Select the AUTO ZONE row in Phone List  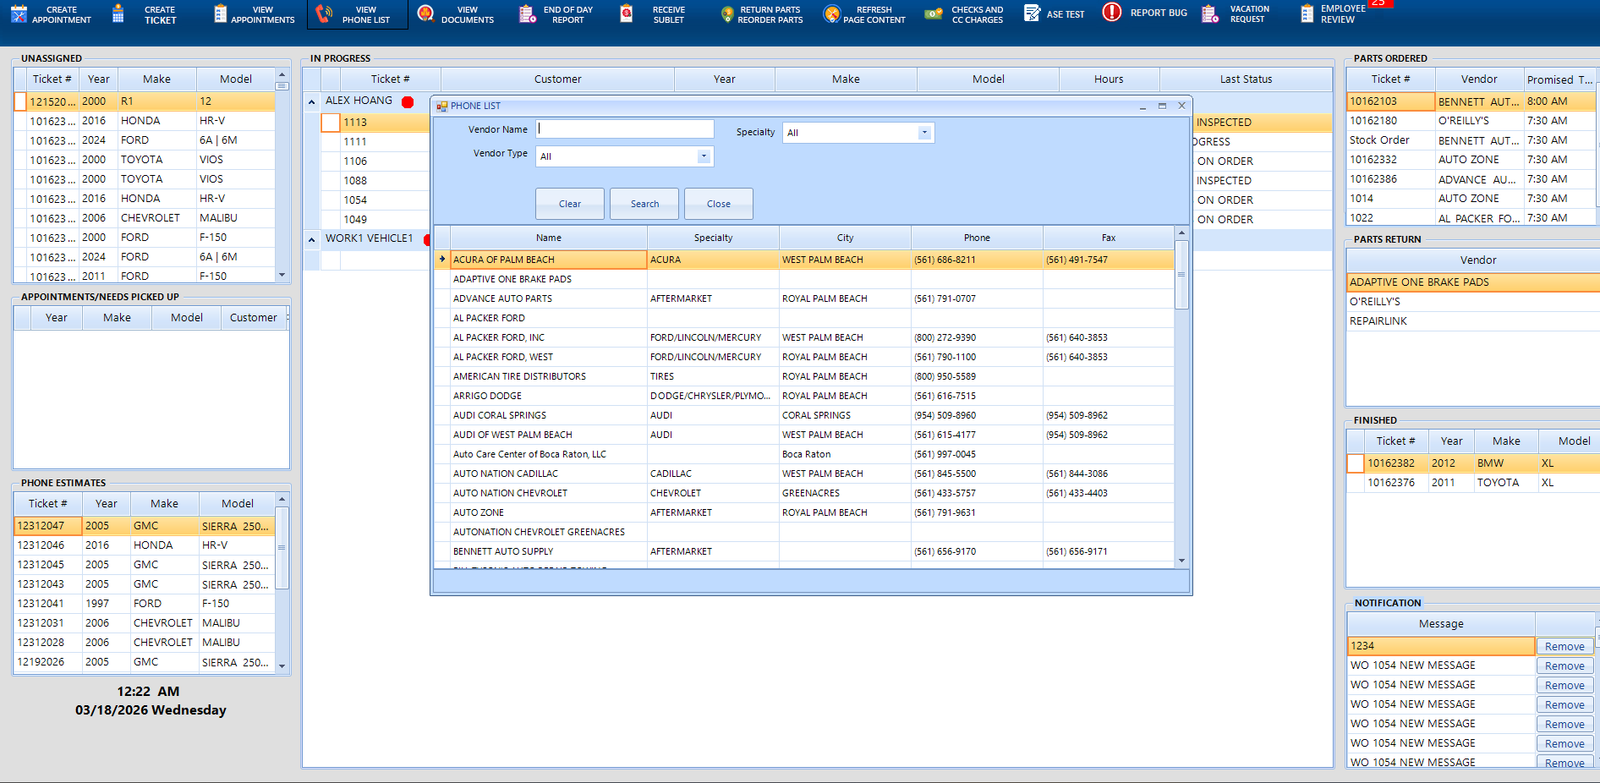coord(805,513)
